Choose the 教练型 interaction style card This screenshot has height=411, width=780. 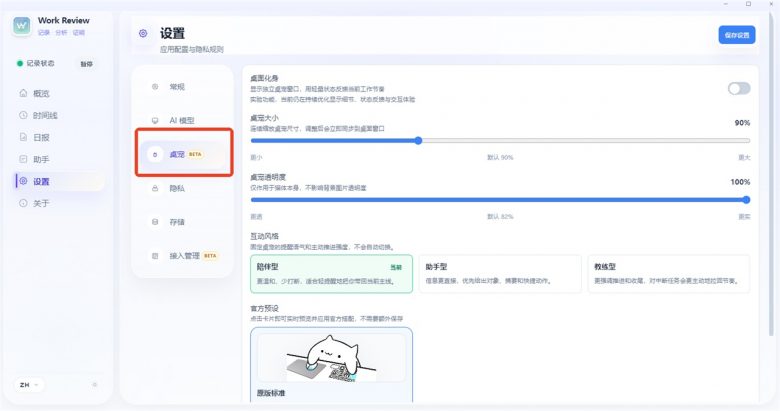[669, 274]
